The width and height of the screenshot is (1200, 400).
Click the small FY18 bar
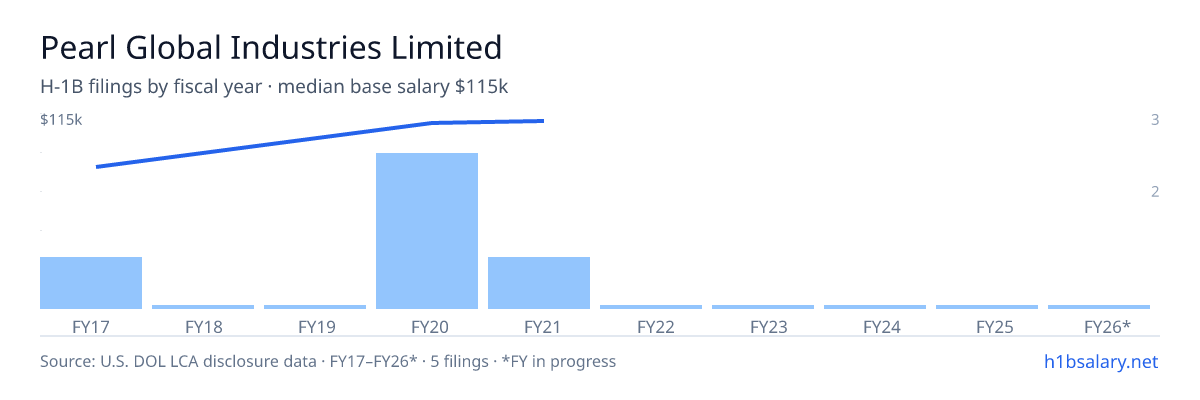pos(203,307)
